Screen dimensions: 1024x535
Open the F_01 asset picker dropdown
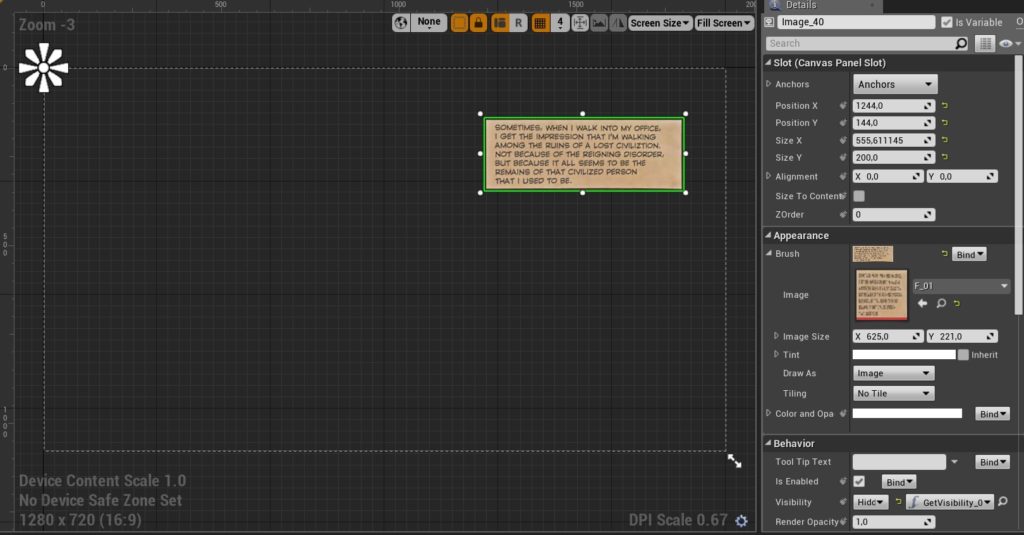pyautogui.click(x=961, y=285)
